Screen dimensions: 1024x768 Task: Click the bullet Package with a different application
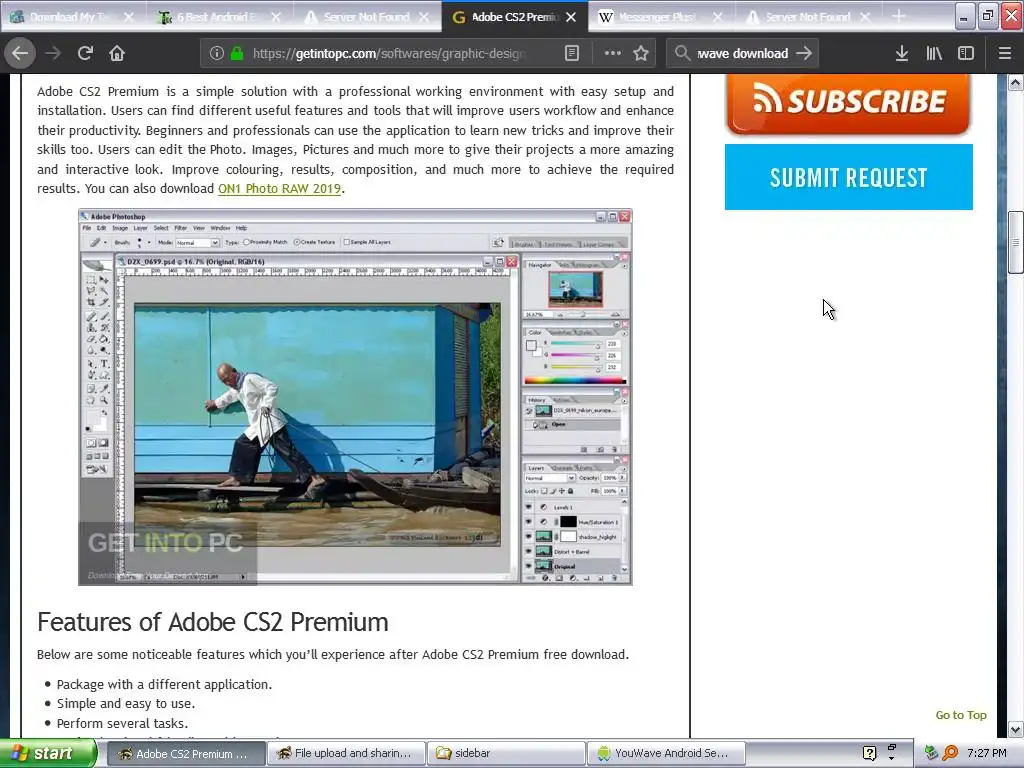(164, 684)
